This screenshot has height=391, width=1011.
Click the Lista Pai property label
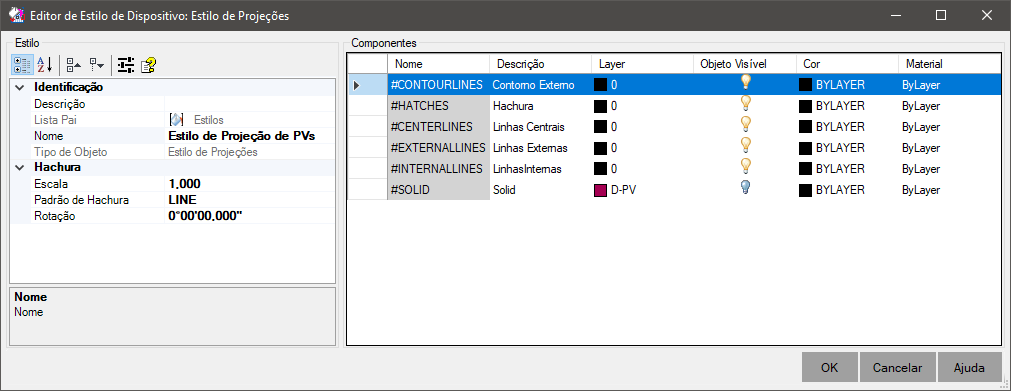click(55, 119)
